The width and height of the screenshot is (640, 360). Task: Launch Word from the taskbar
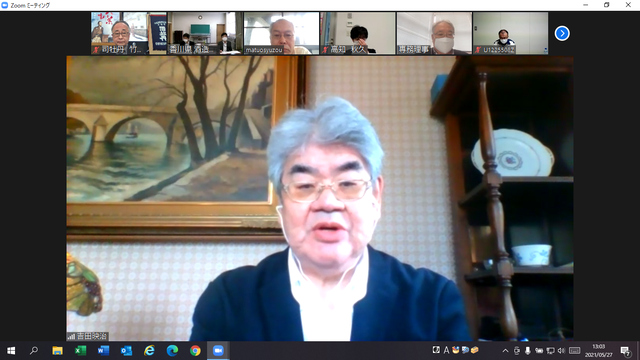pyautogui.click(x=103, y=351)
